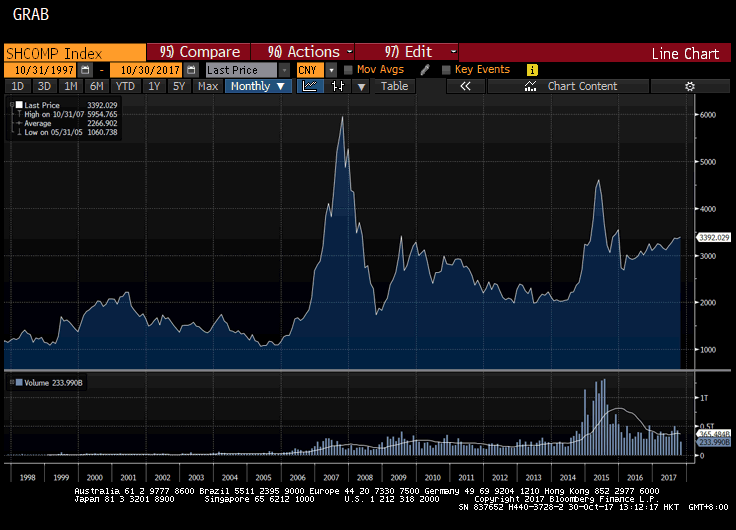Open the Monthly periodicity dropdown
Screen dimensions: 736x530
pyautogui.click(x=257, y=87)
